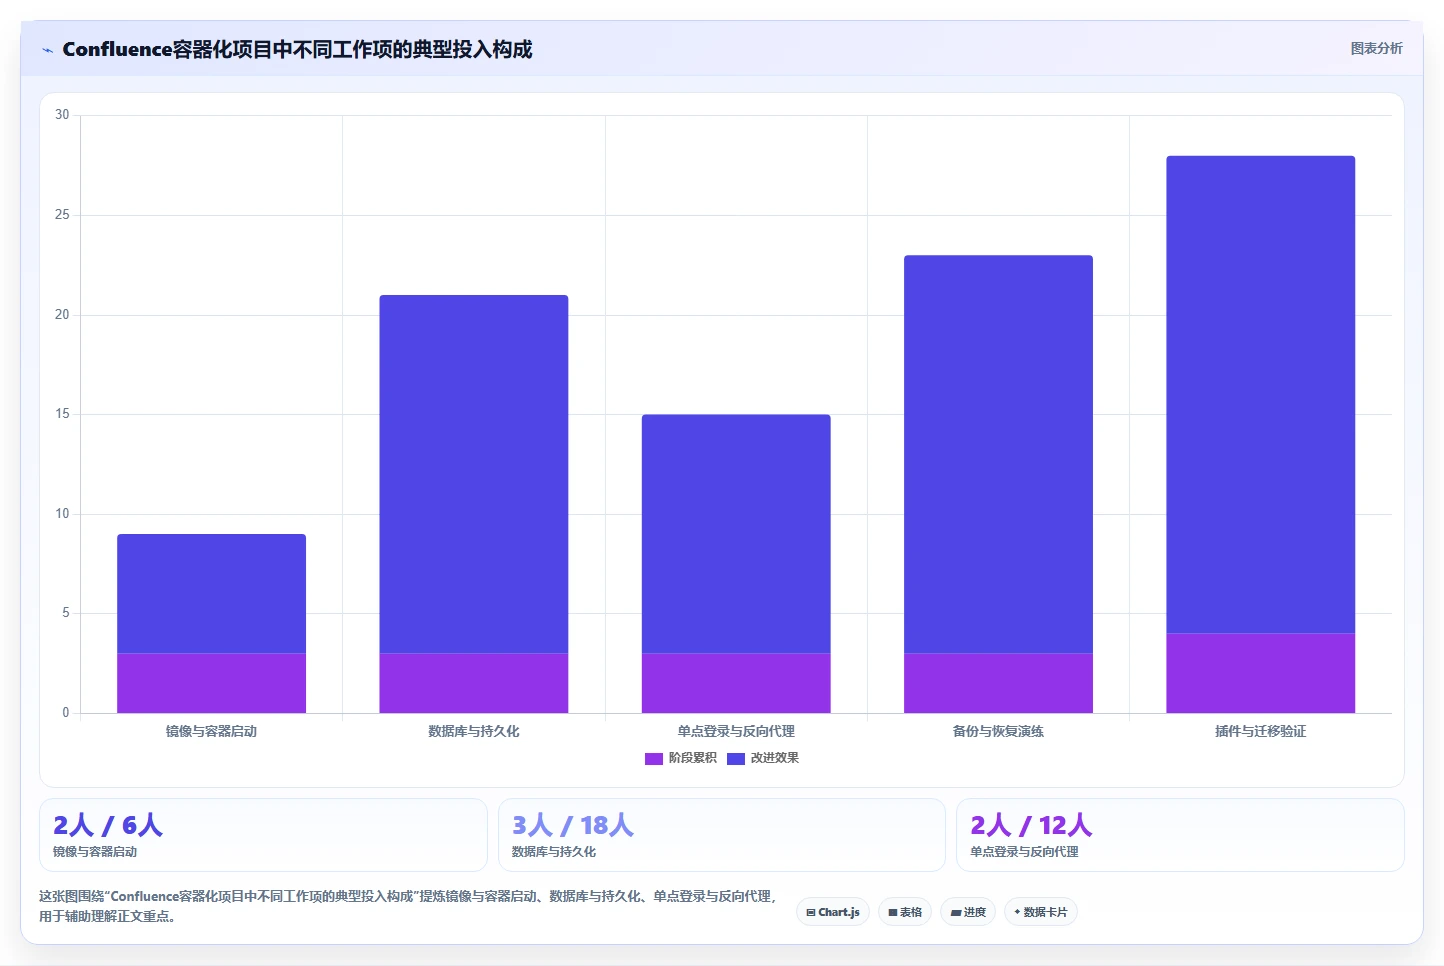Select the 表格 tag
1444x966 pixels.
point(905,912)
